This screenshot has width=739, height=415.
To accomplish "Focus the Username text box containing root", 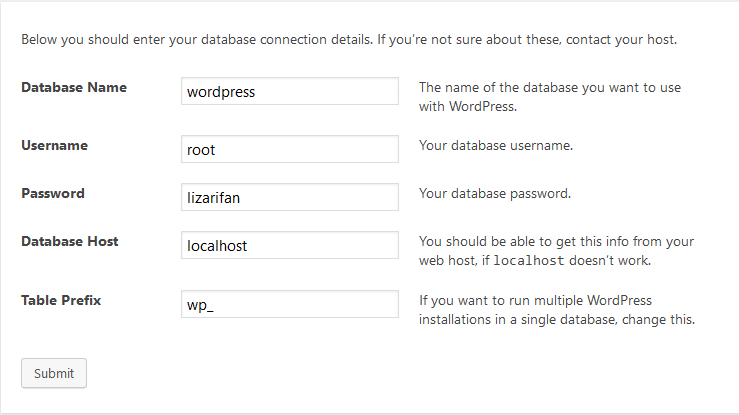I will 290,150.
